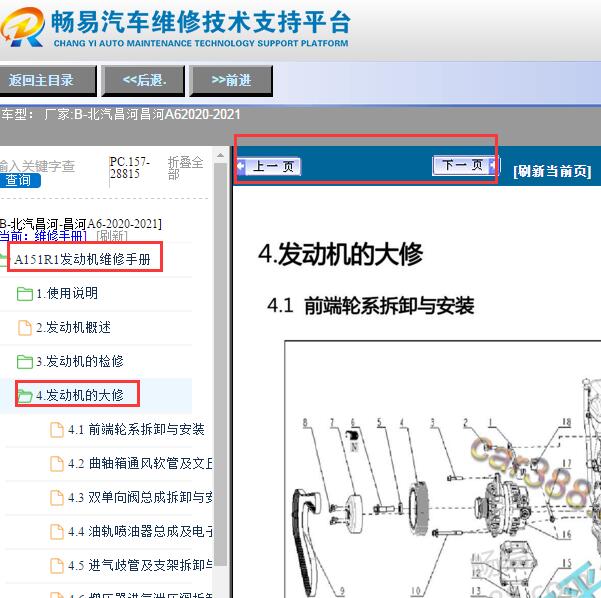Open next page with 下一页
The image size is (601, 598).
(x=465, y=166)
